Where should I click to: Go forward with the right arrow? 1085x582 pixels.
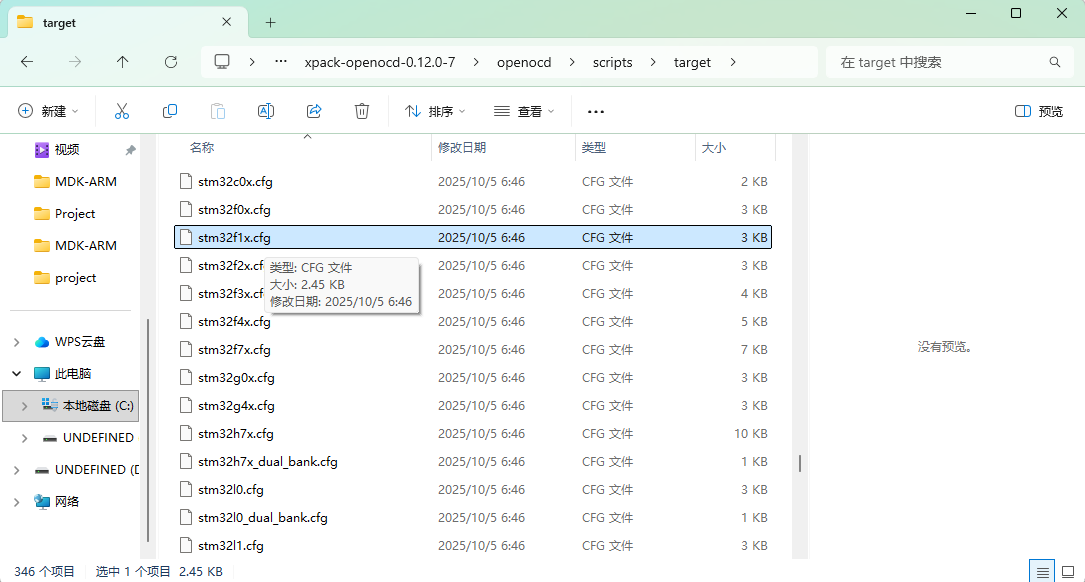tap(75, 62)
